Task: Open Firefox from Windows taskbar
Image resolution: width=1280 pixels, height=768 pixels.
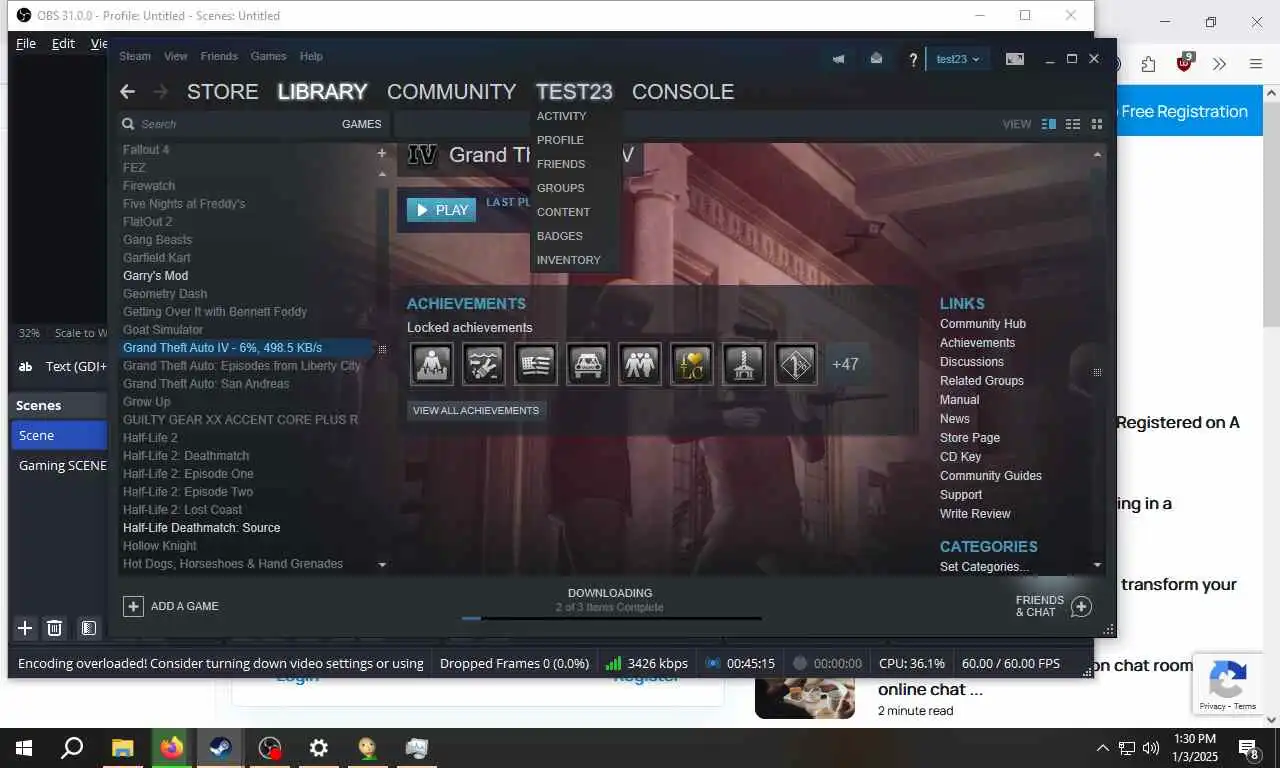Action: coord(171,748)
